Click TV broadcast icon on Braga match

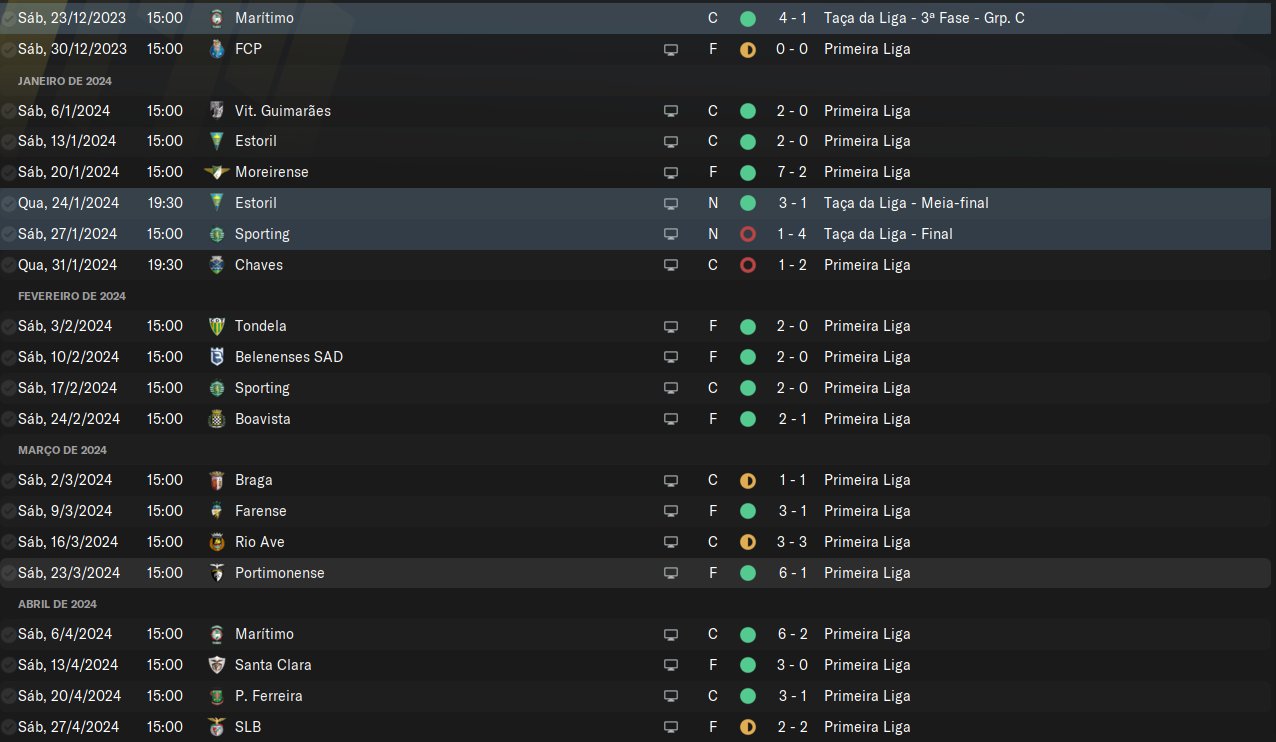671,481
